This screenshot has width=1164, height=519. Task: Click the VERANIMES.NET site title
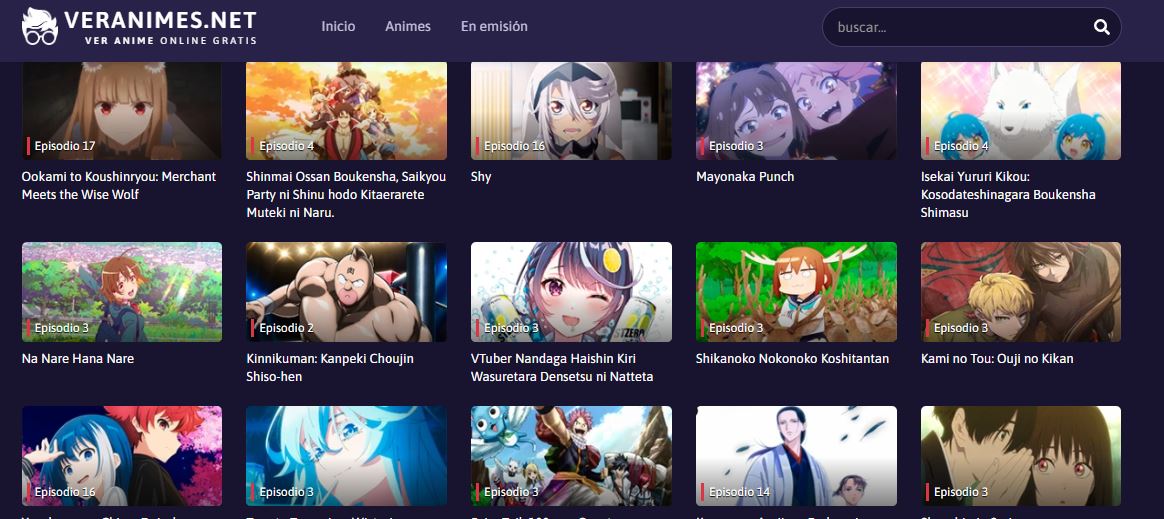[x=160, y=20]
